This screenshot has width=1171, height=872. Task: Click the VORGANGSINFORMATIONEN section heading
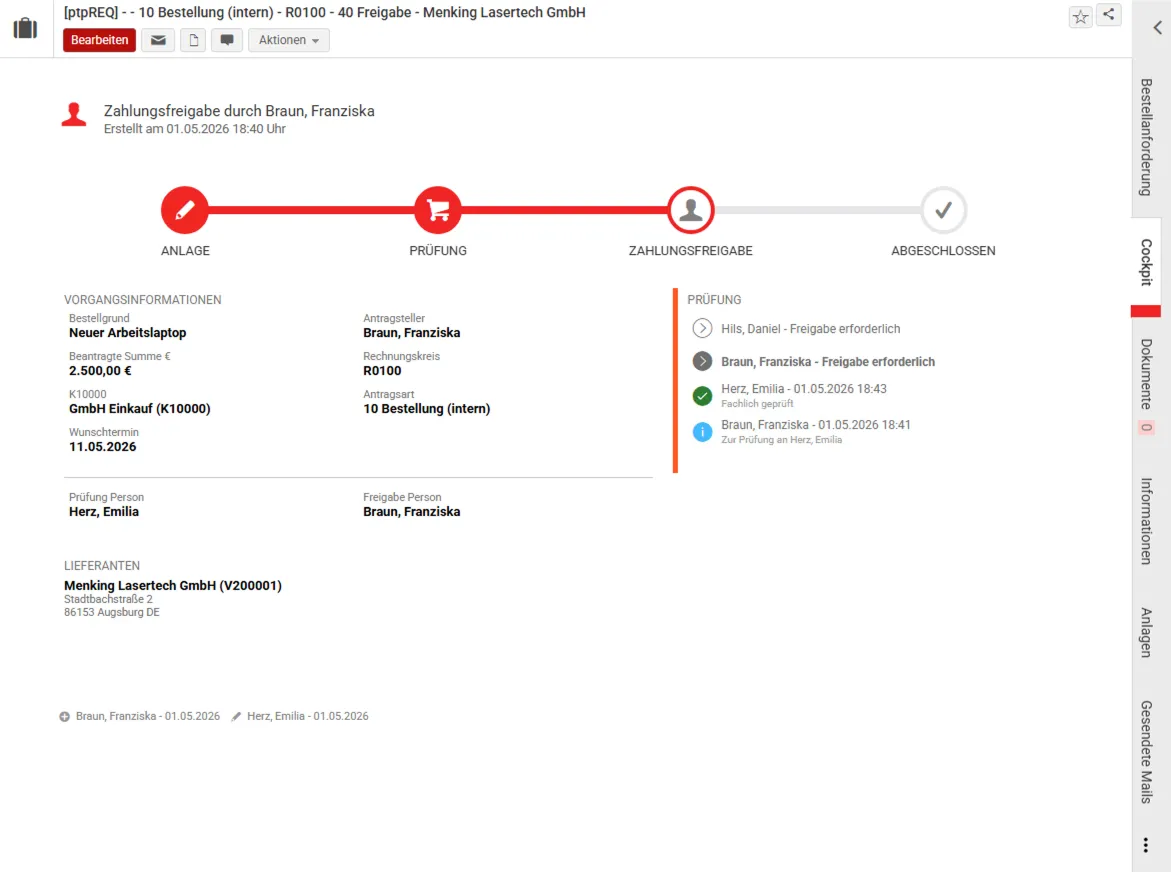pyautogui.click(x=143, y=300)
